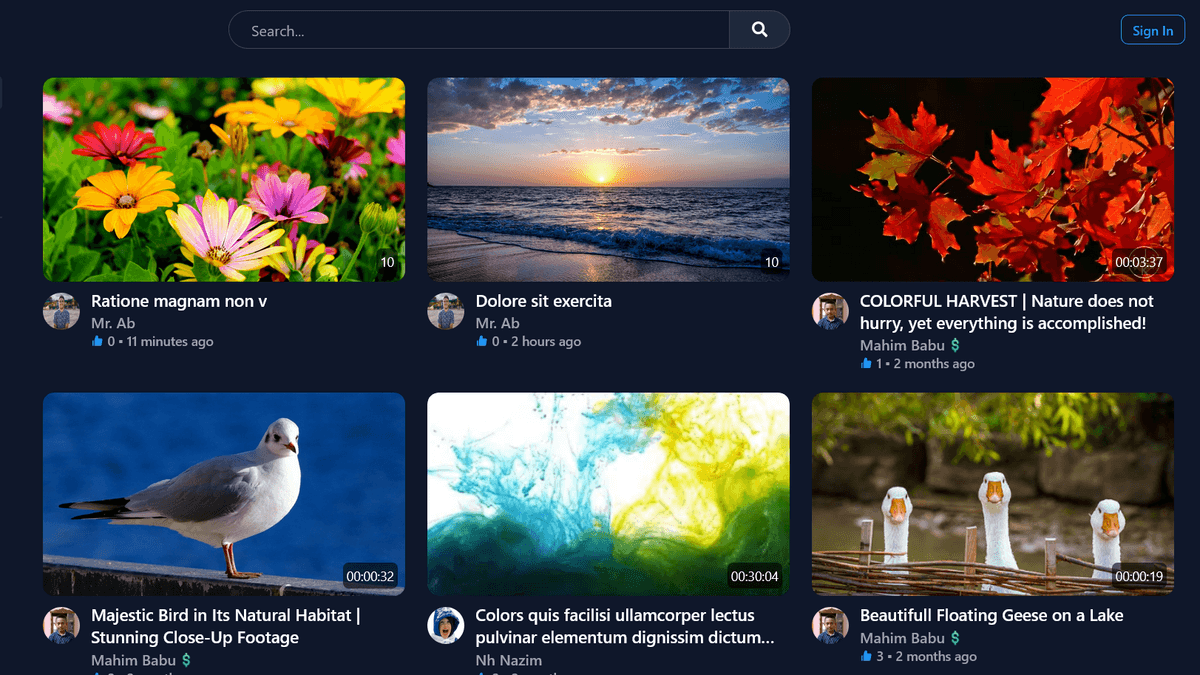Open the three geese video thumbnail
This screenshot has width=1200, height=675.
pyautogui.click(x=993, y=494)
